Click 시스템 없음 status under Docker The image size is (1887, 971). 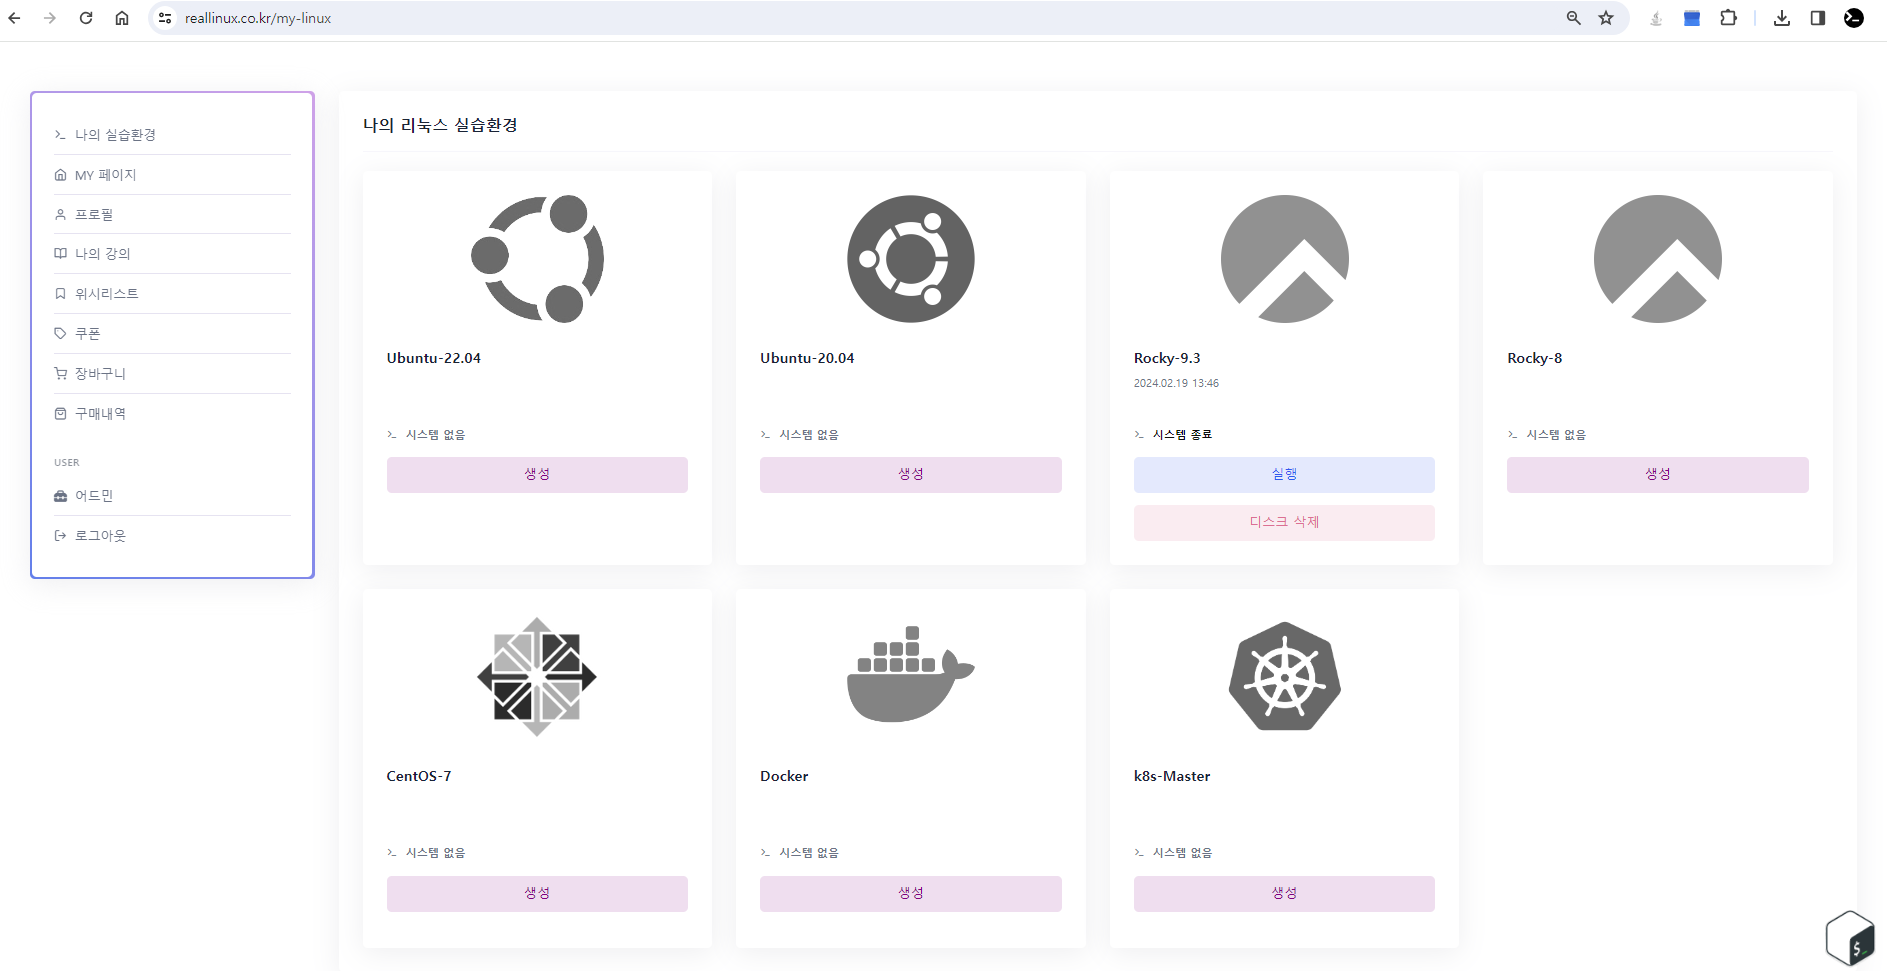point(809,853)
